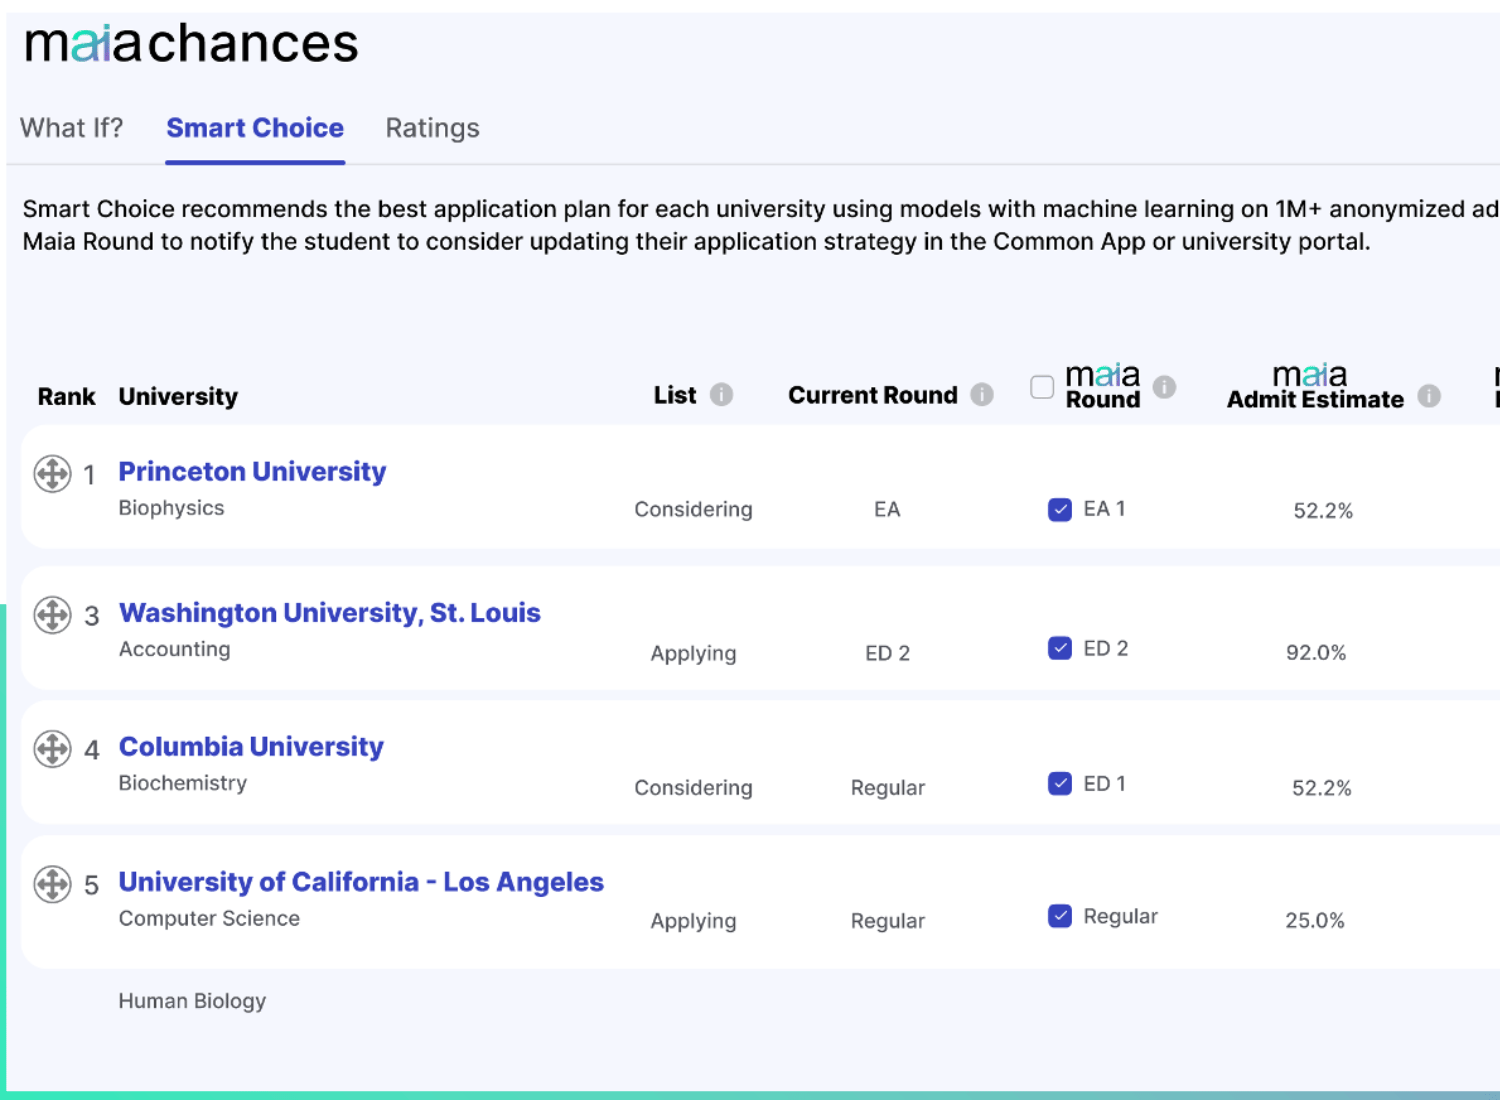Image resolution: width=1500 pixels, height=1100 pixels.
Task: Click the Biophysics major under Princeton
Action: click(x=171, y=507)
